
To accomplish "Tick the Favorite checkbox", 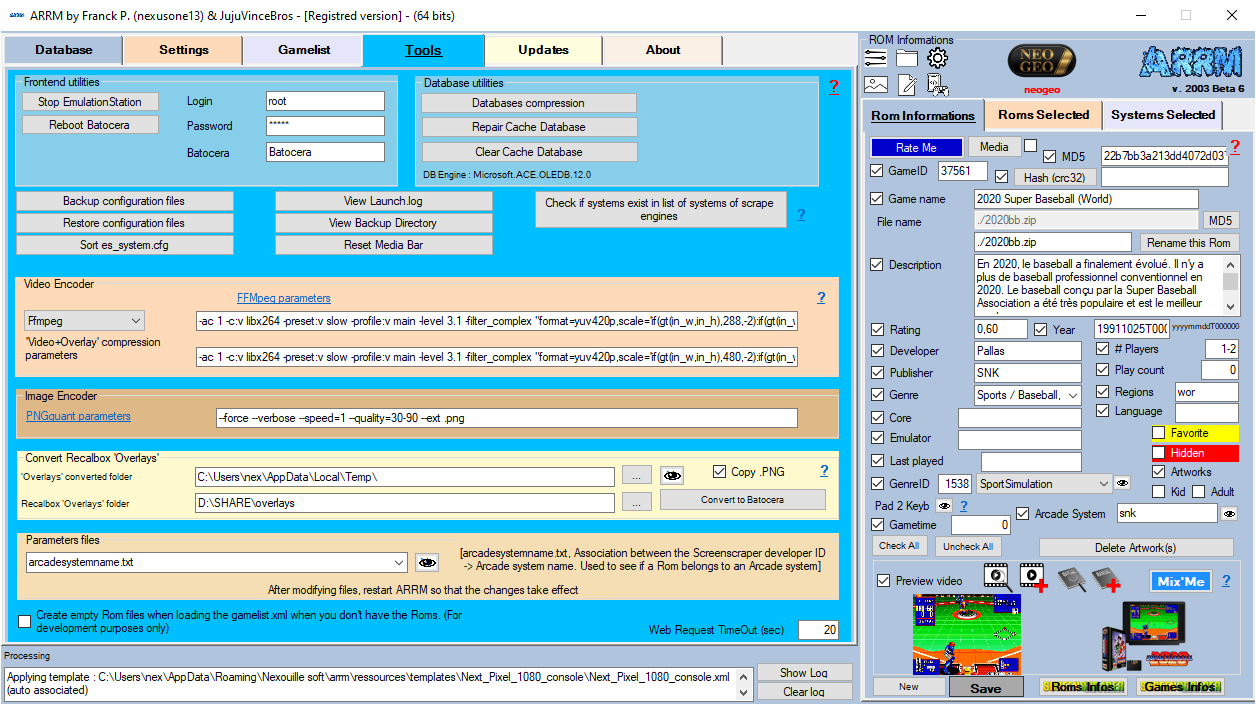I will click(1158, 433).
